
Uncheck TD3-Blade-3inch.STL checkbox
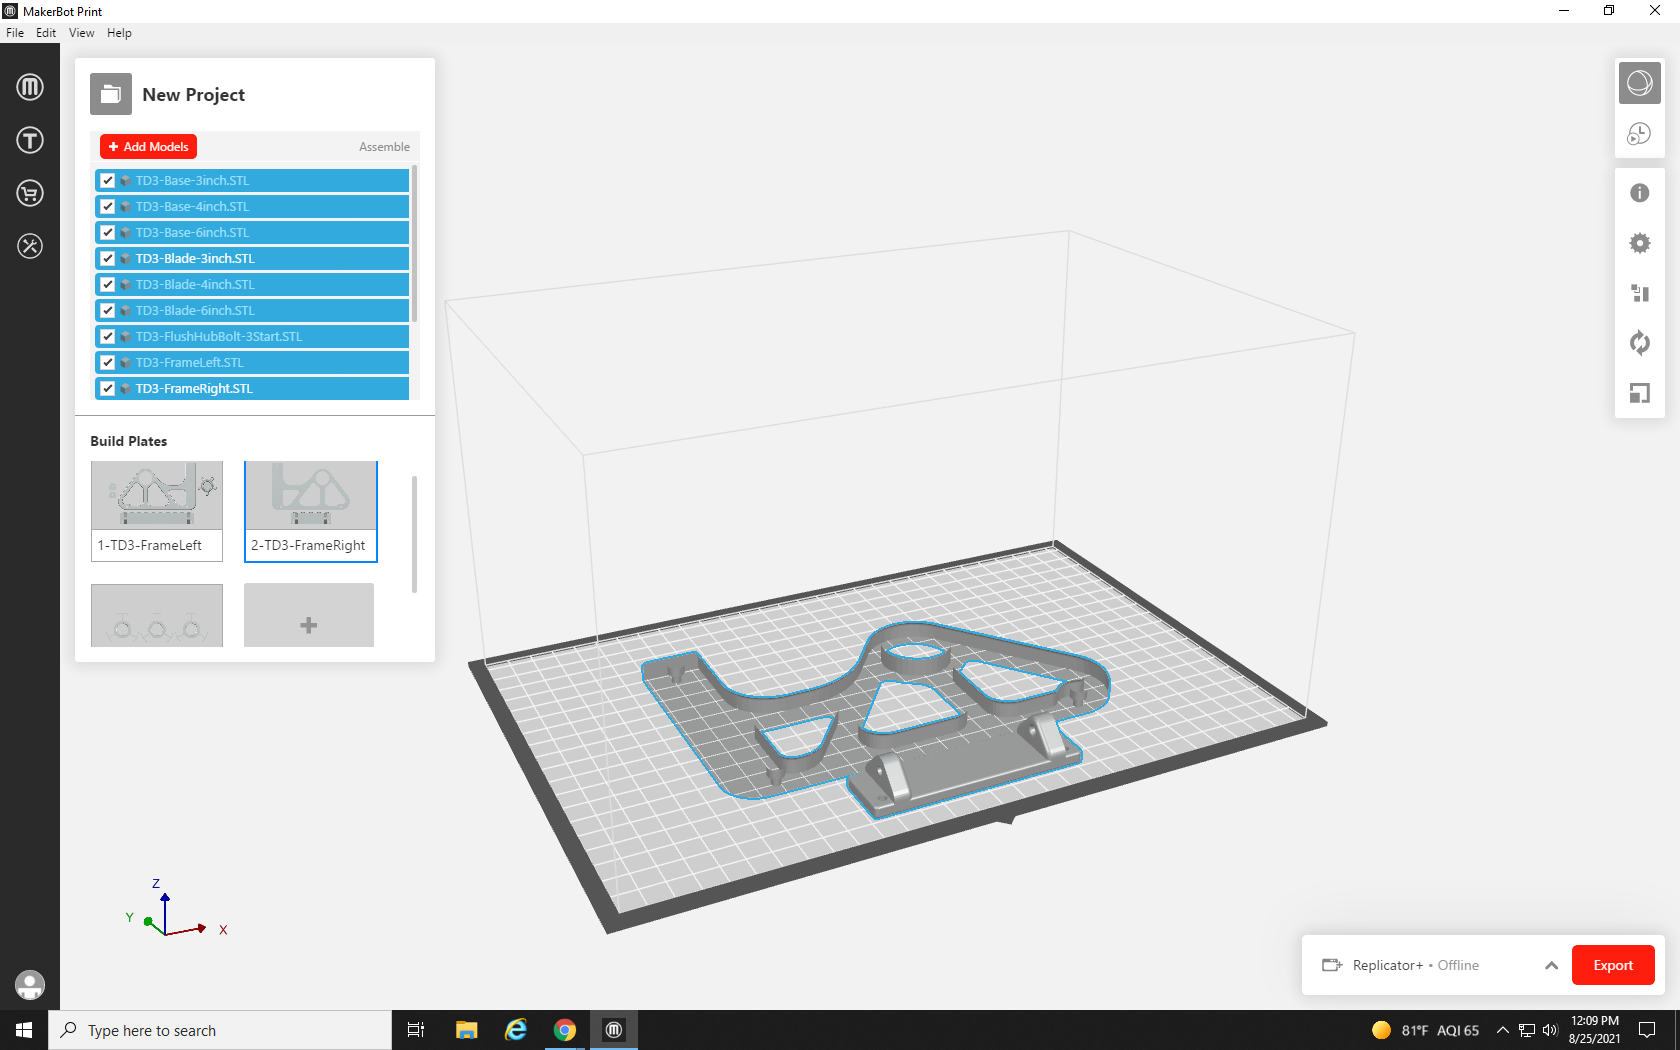point(108,259)
